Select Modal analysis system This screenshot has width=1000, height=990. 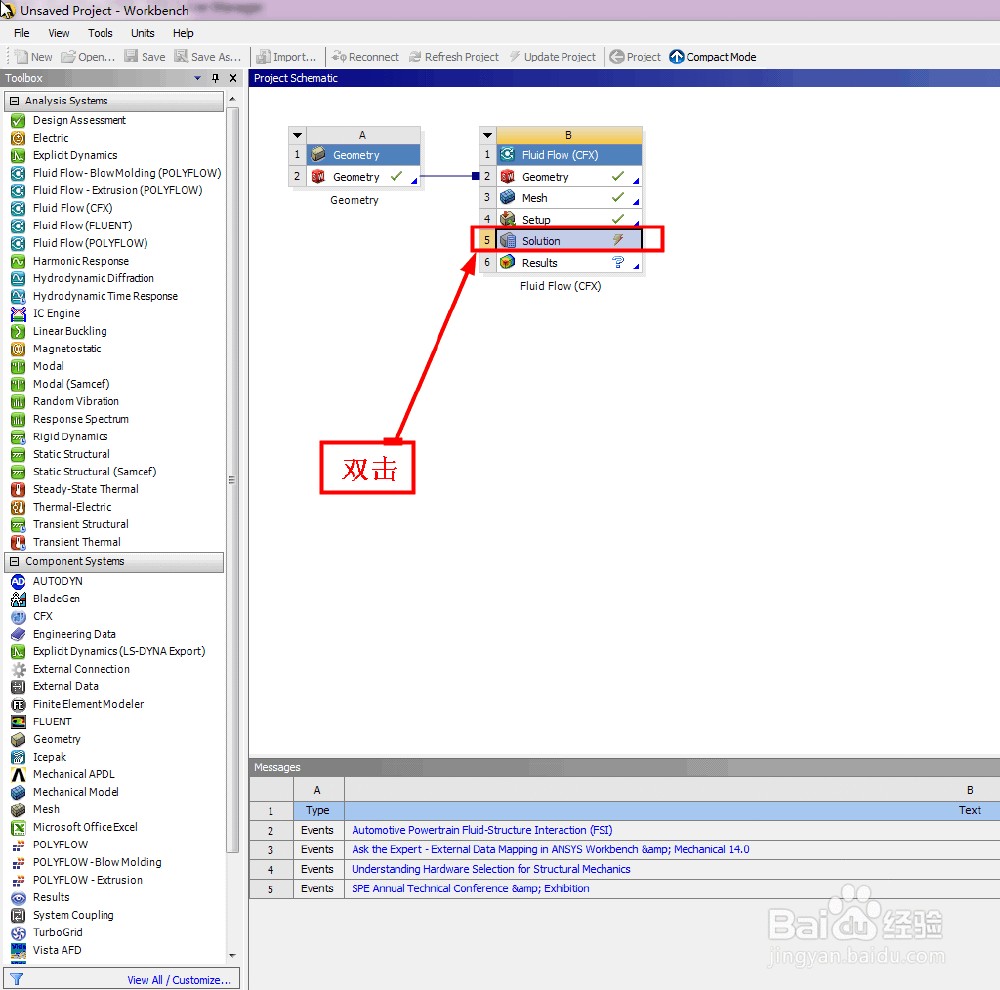[x=48, y=366]
